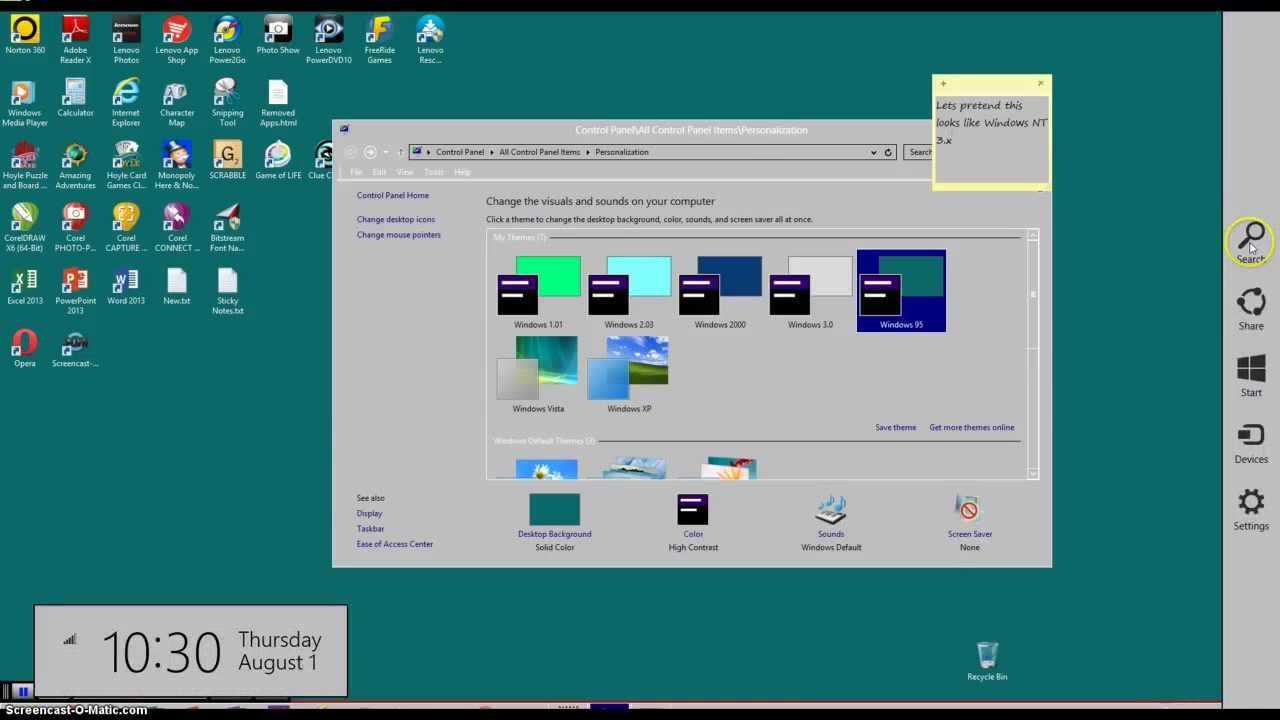This screenshot has height=720, width=1280.
Task: Click Change mouse pointers link
Action: coord(399,235)
